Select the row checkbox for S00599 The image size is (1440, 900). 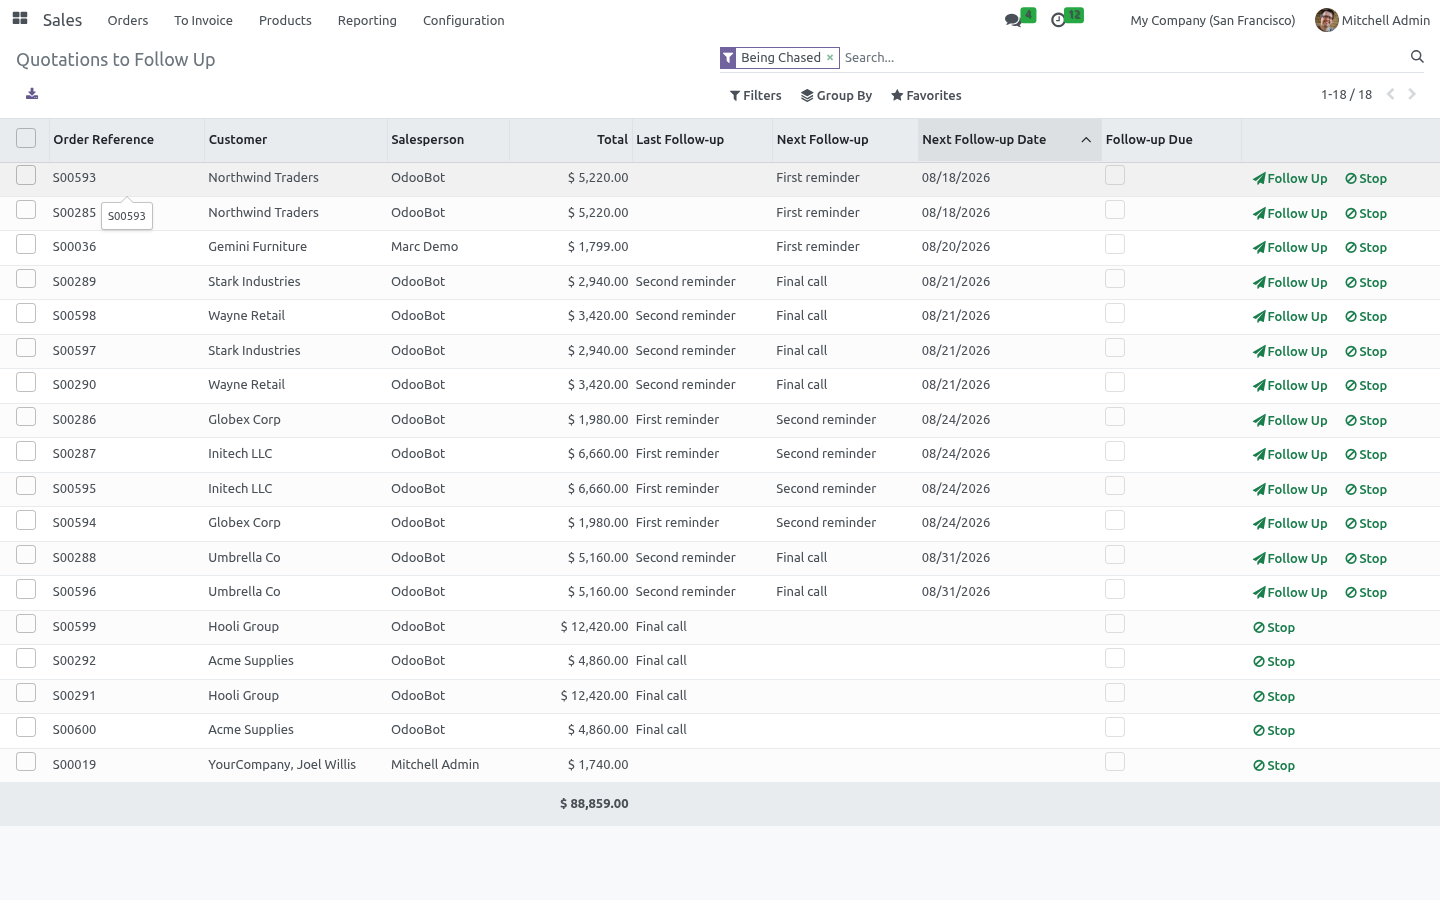coord(26,624)
